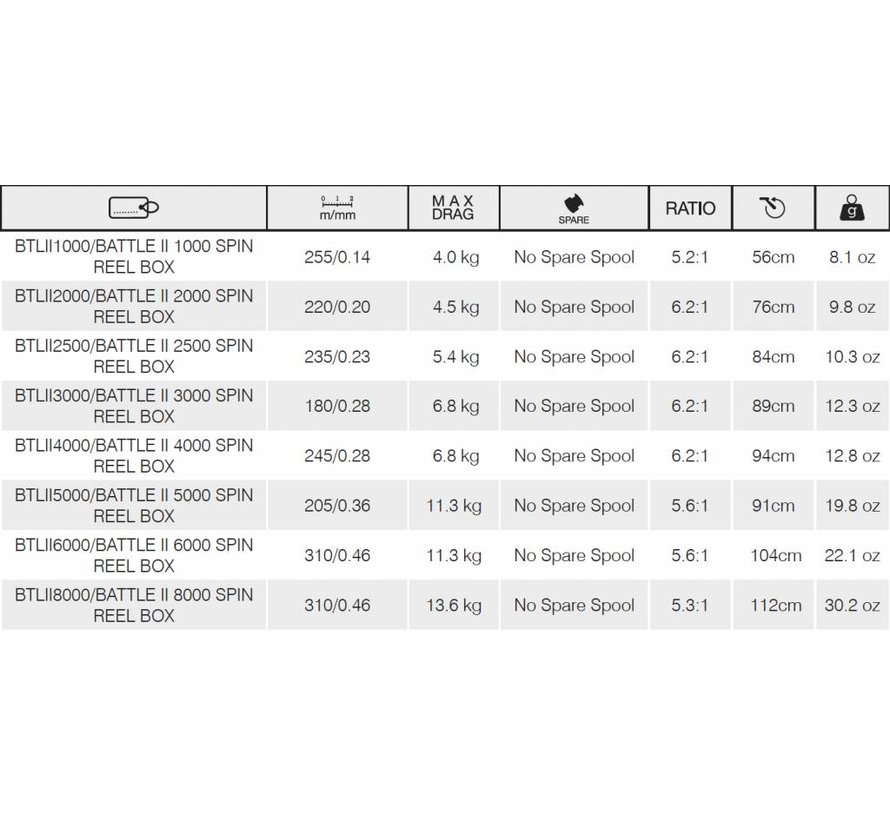Screen dimensions: 890x820
Task: Click the RATIO column header
Action: pyautogui.click(x=690, y=208)
